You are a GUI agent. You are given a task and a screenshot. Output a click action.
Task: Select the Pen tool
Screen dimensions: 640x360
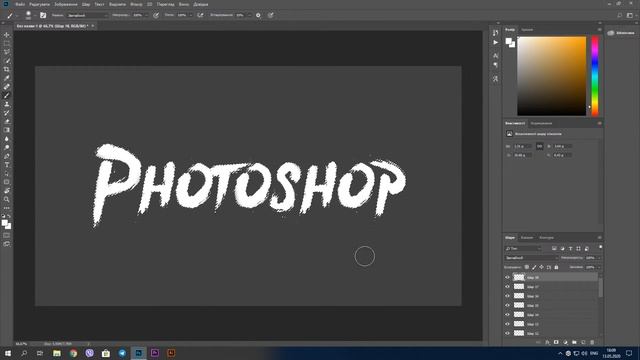coord(7,156)
